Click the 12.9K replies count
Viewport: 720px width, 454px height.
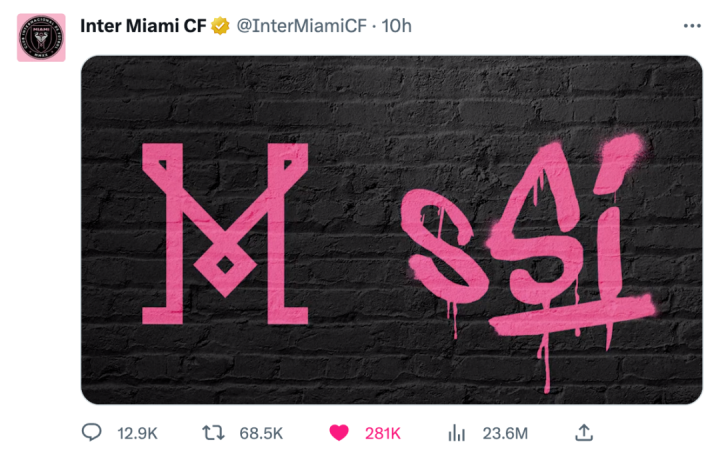[x=137, y=433]
